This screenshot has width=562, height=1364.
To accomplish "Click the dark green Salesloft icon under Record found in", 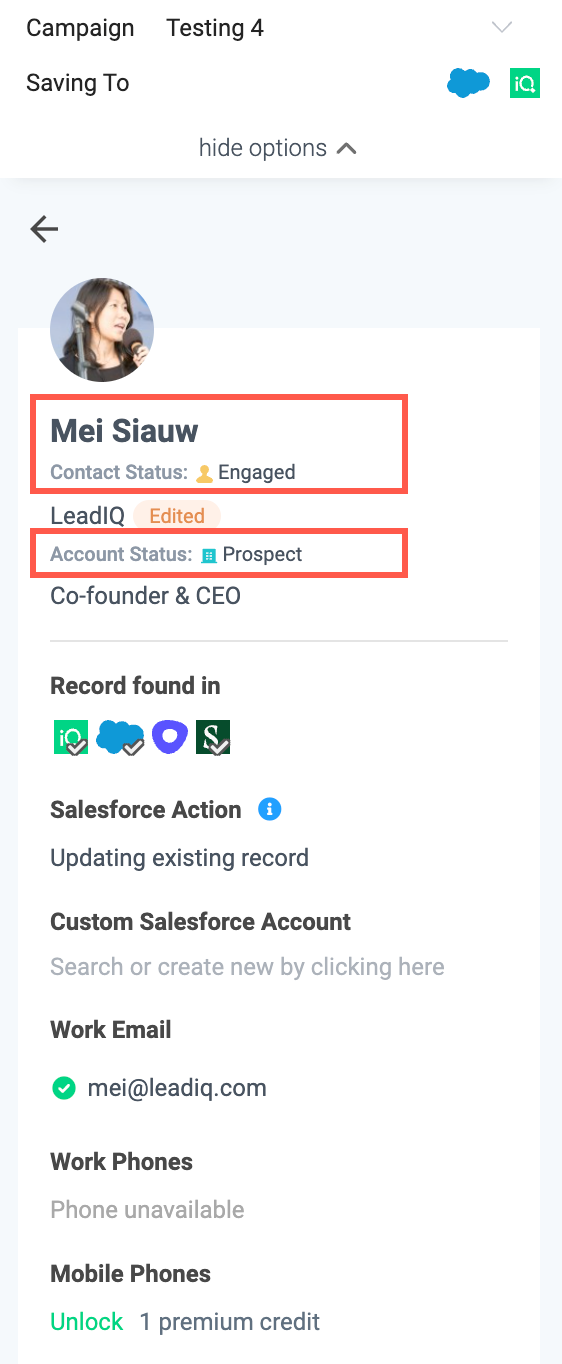I will coord(213,737).
